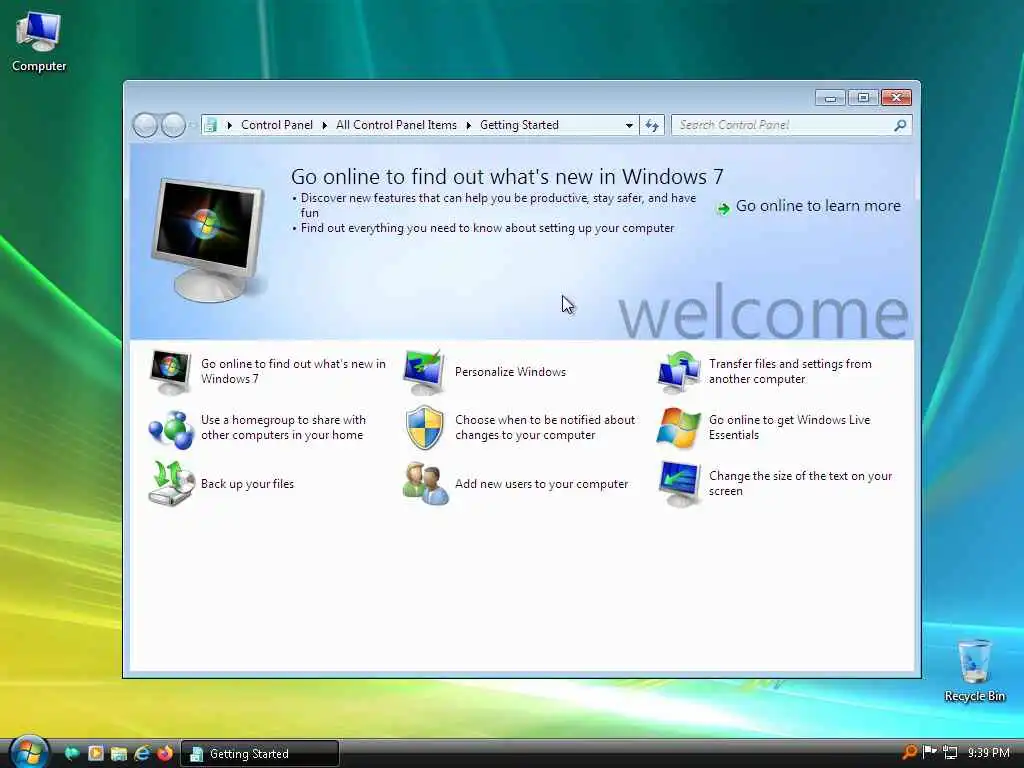Screen dimensions: 1024x768
Task: Open Transfer files and settings link
Action: point(790,372)
